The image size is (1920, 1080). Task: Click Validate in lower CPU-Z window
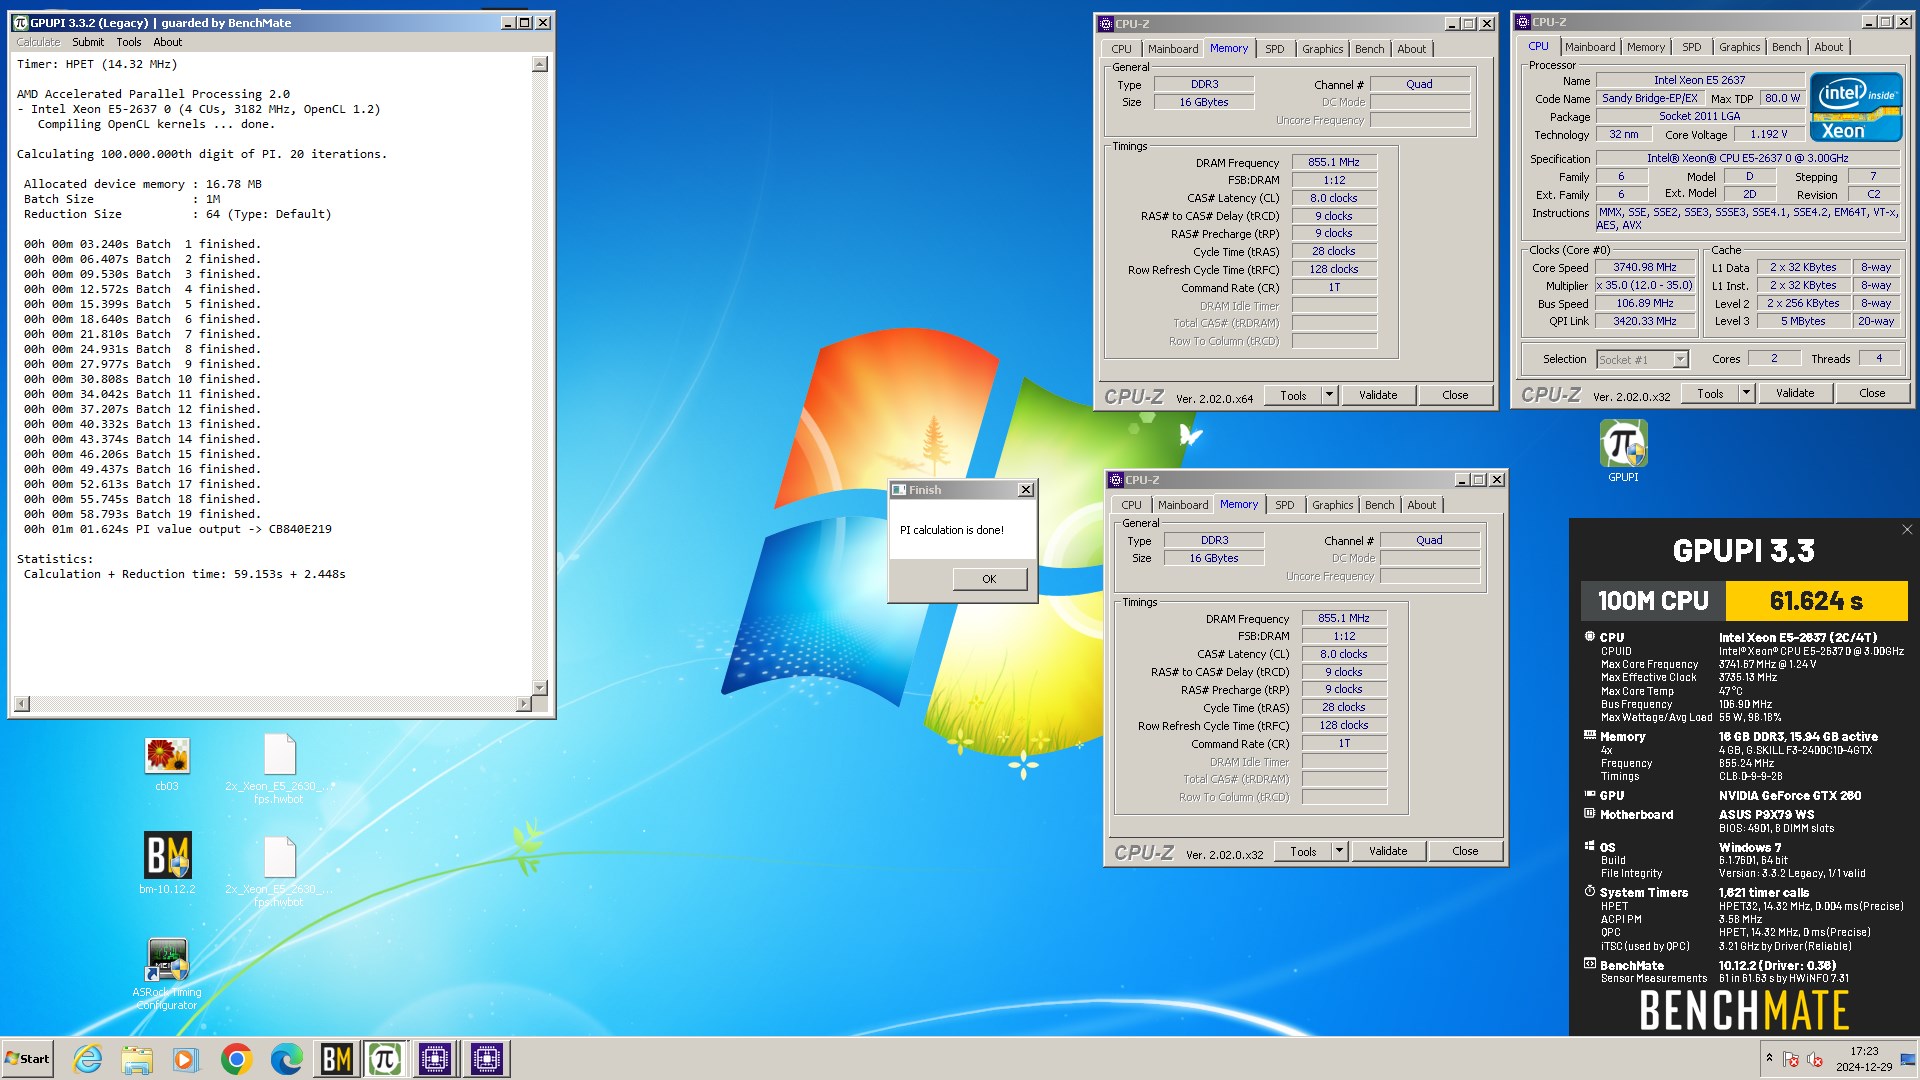tap(1388, 851)
